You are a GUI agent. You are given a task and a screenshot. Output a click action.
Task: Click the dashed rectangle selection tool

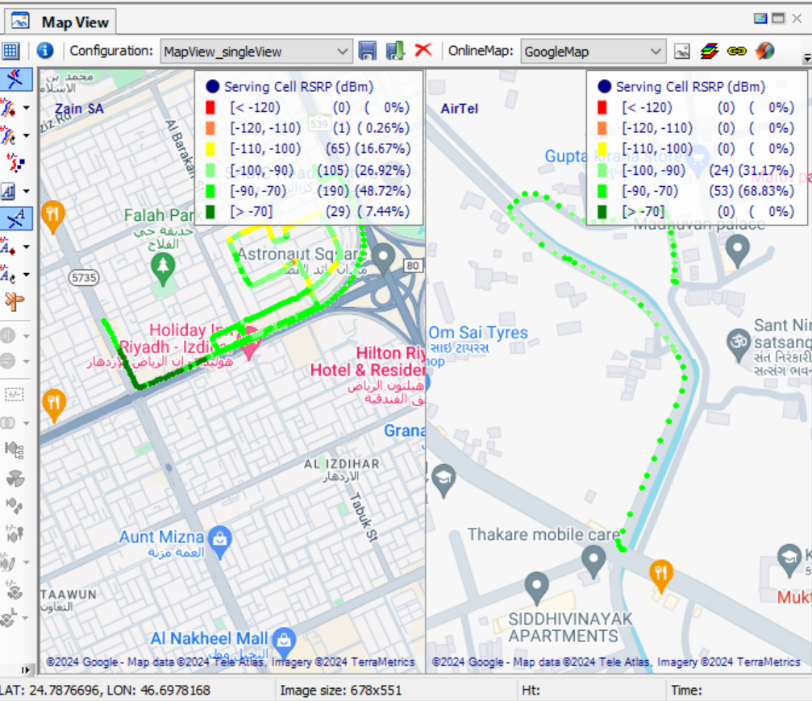tap(14, 395)
